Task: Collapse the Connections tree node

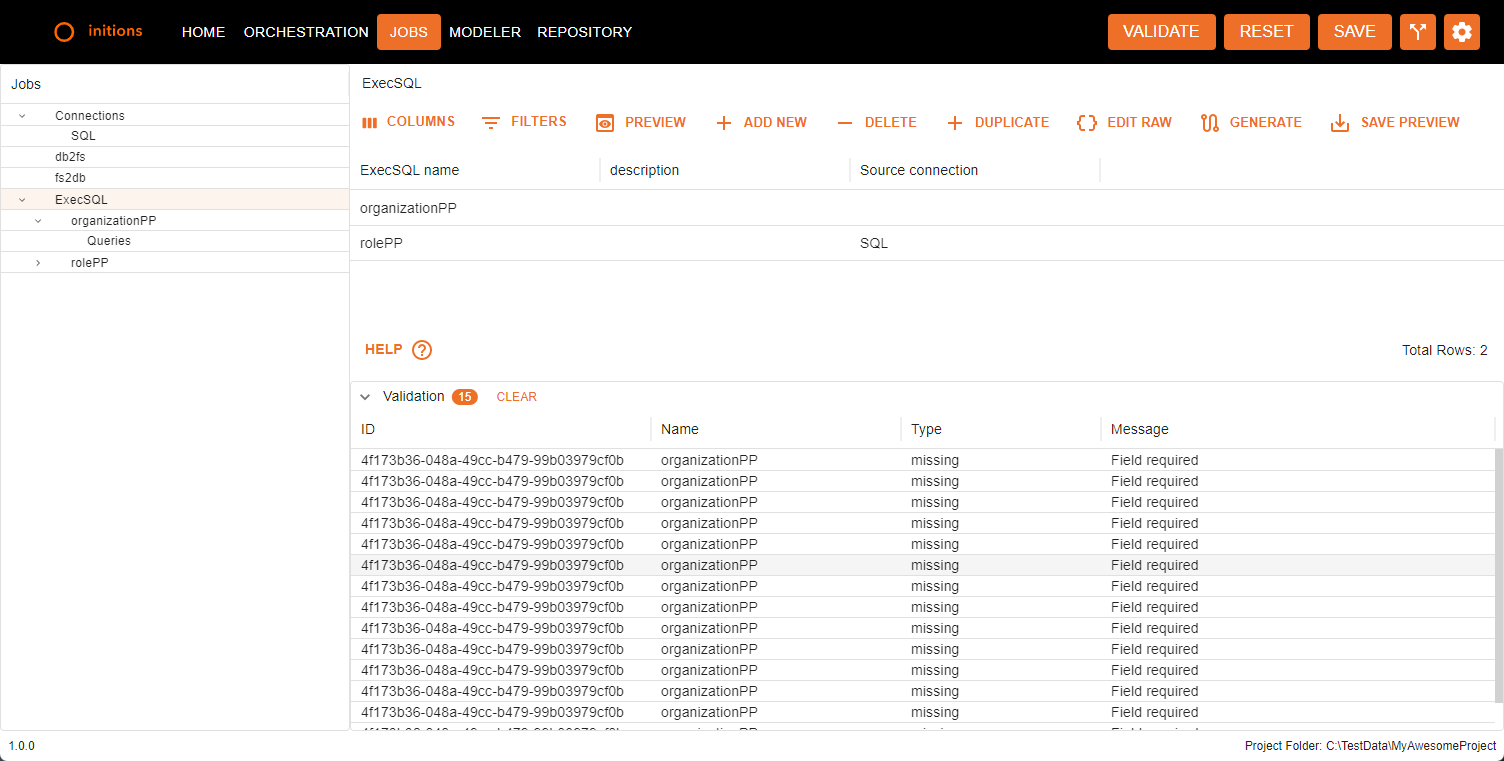Action: [x=22, y=116]
